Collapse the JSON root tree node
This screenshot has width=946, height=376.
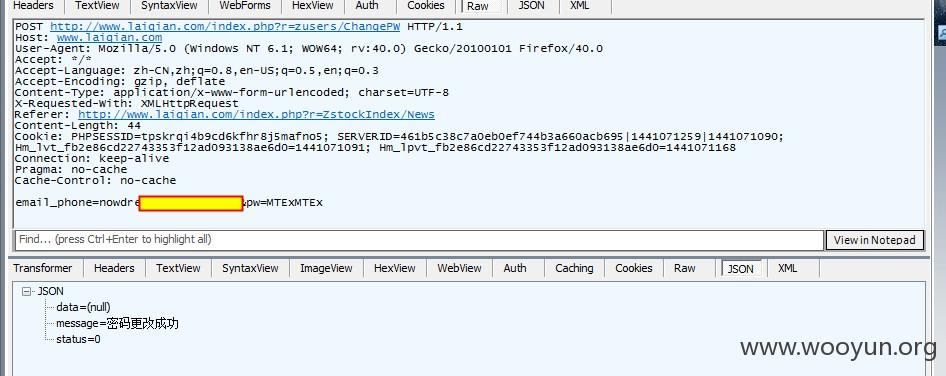coord(26,291)
